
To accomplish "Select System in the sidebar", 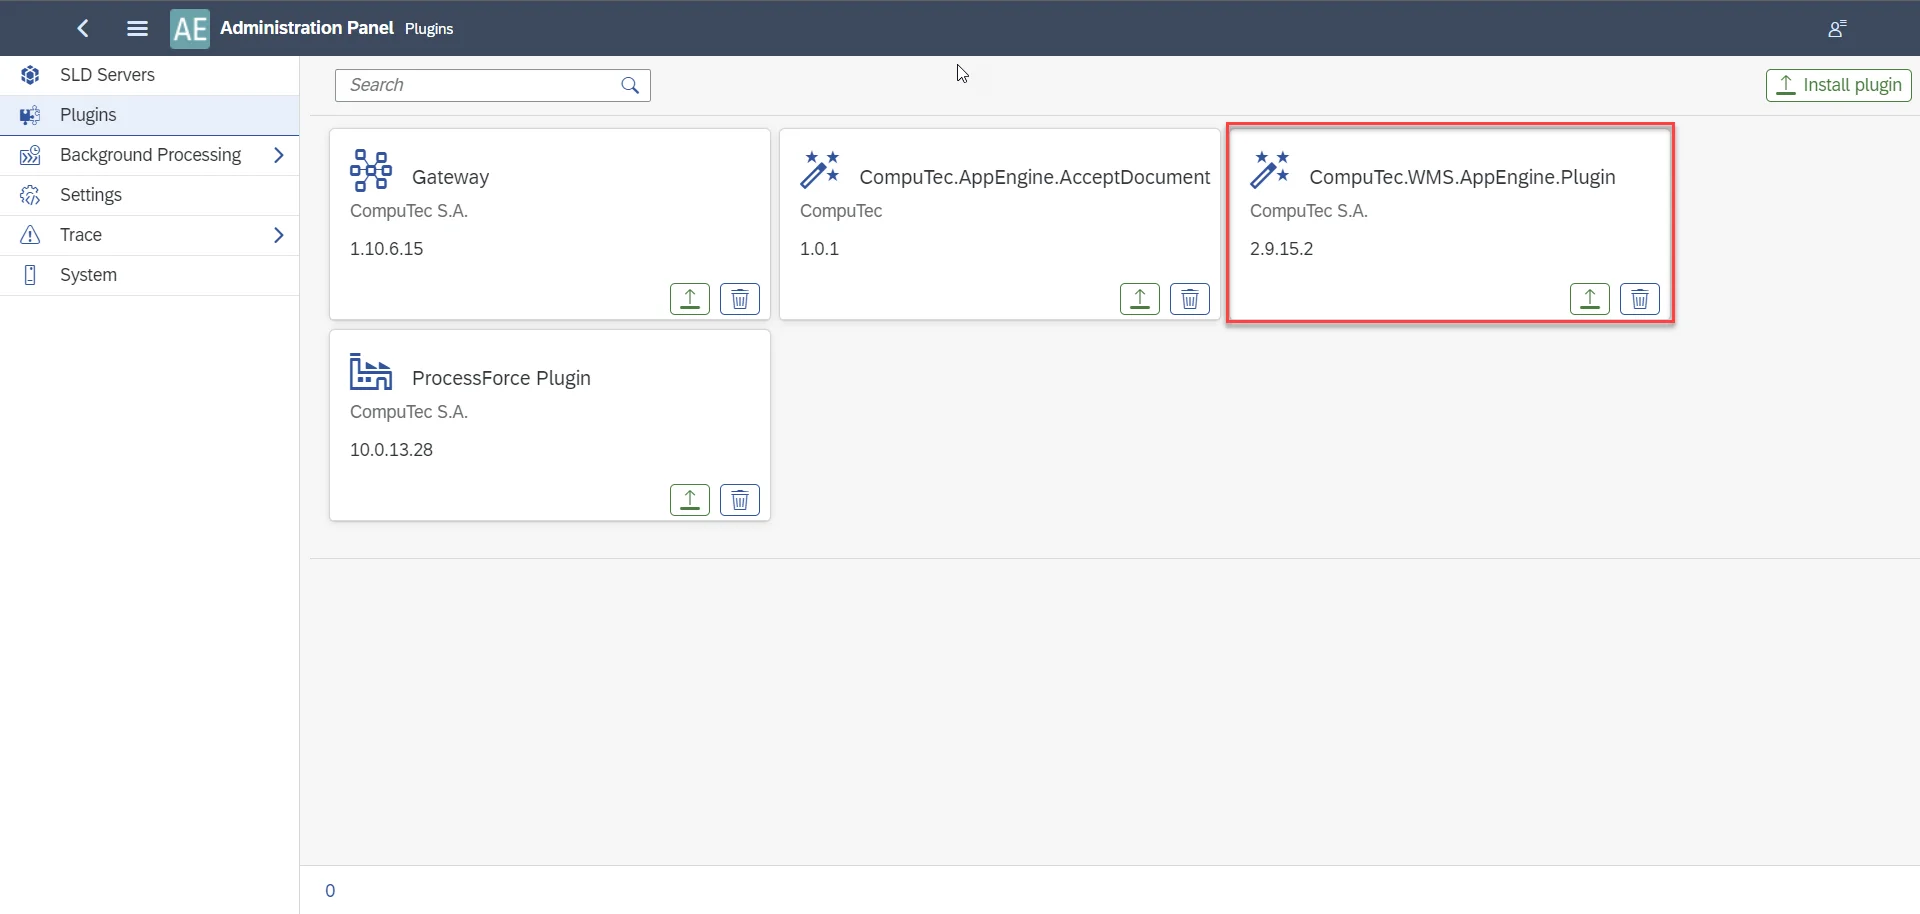I will click(89, 274).
